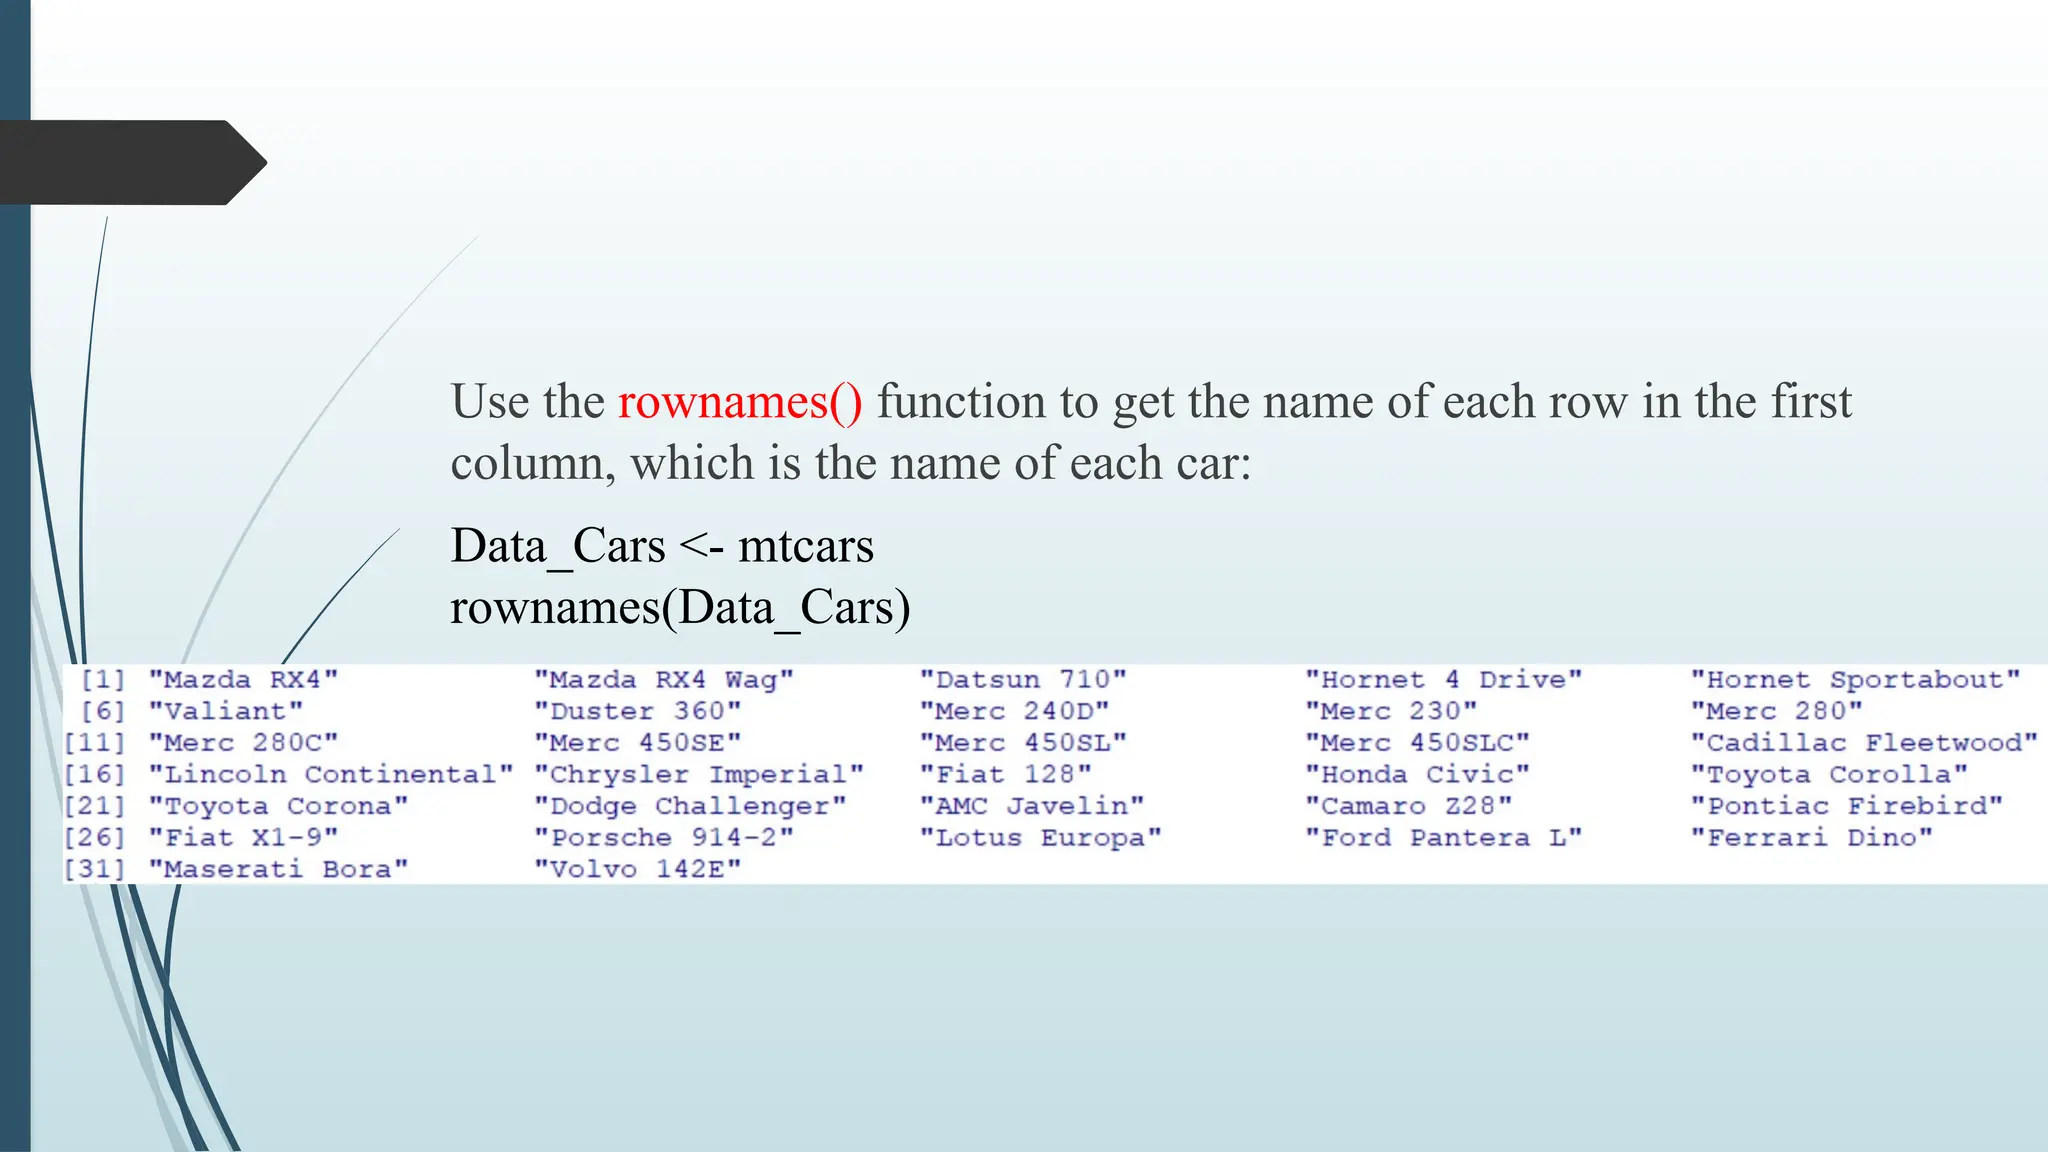Click the output entry "Merc 450SL"
This screenshot has height=1152, width=2048.
point(1023,743)
